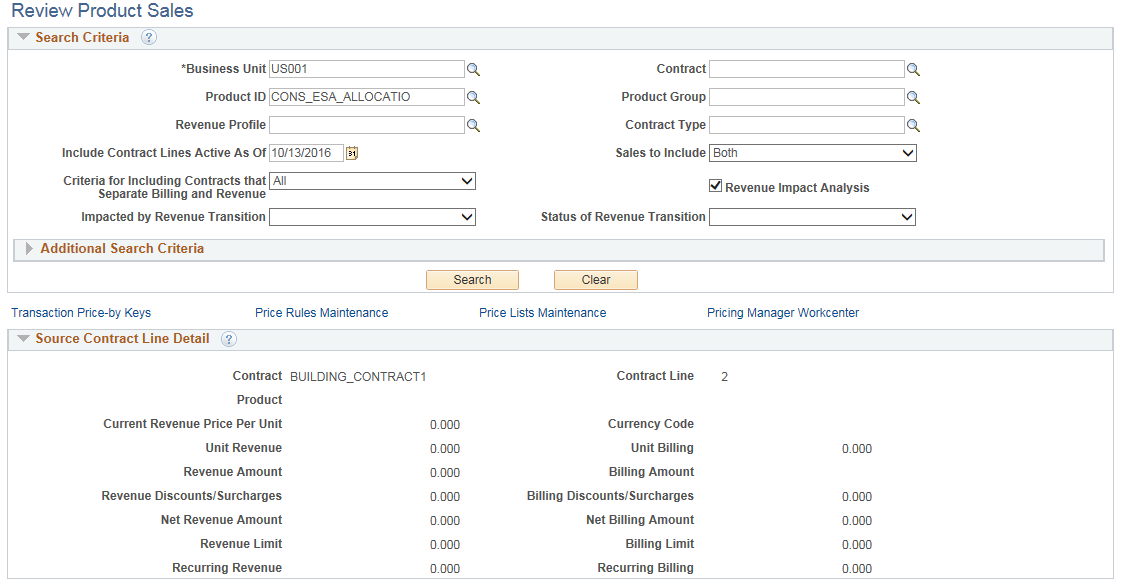The width and height of the screenshot is (1124, 588).
Task: Open the Price Rules Maintenance link
Action: coord(321,312)
